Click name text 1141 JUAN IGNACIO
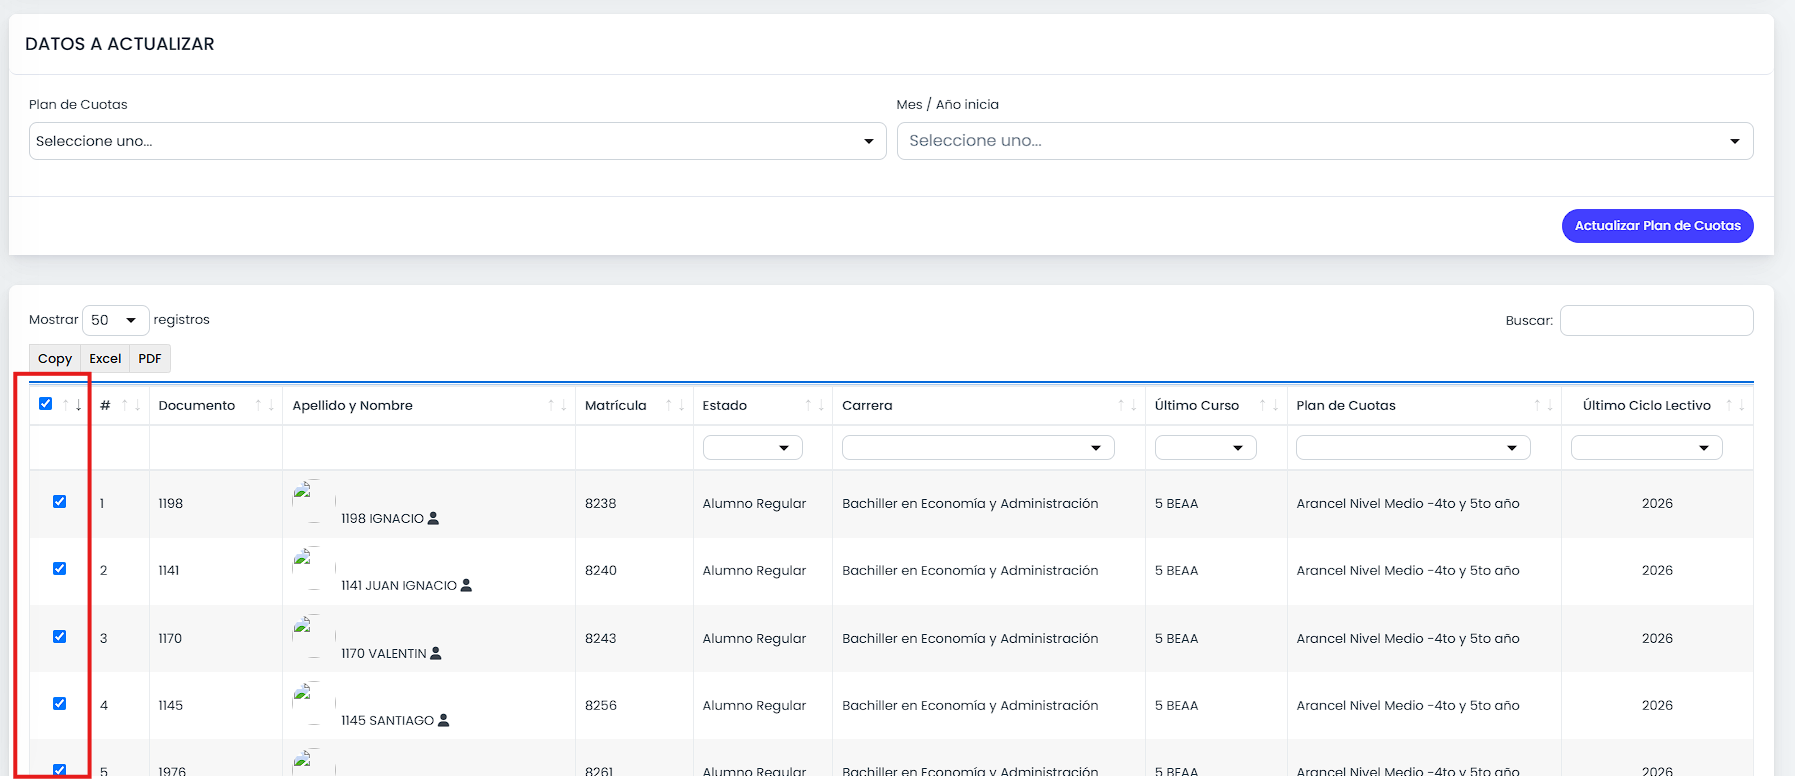Viewport: 1795px width, 779px height. (x=399, y=586)
